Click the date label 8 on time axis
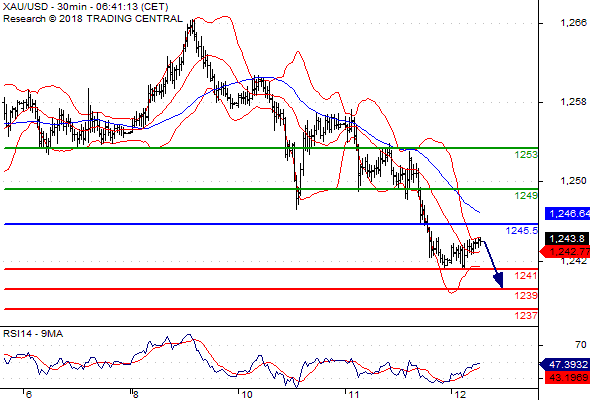This screenshot has width=590, height=400. 135,395
